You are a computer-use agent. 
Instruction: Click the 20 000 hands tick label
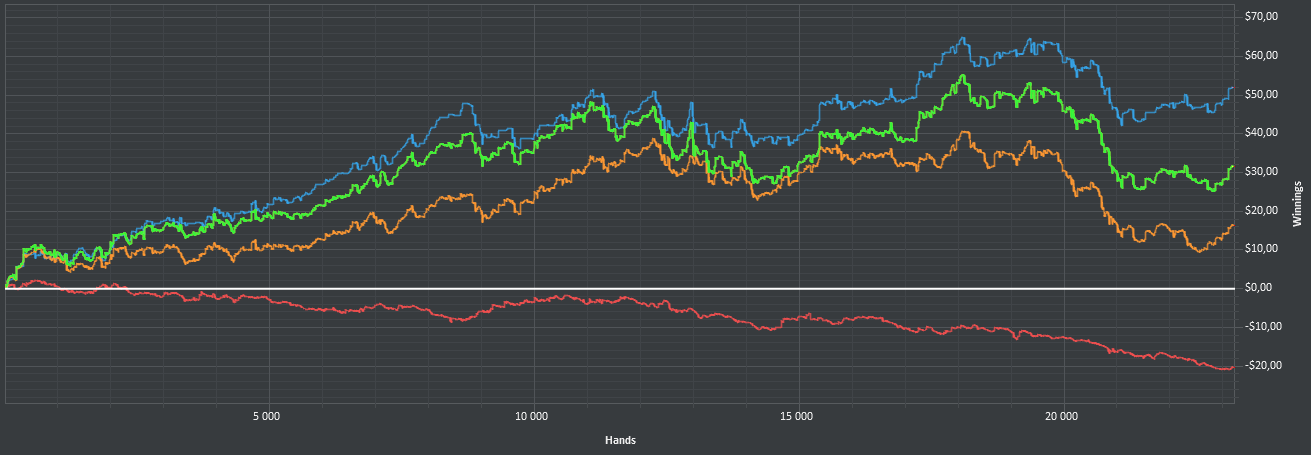1062,415
